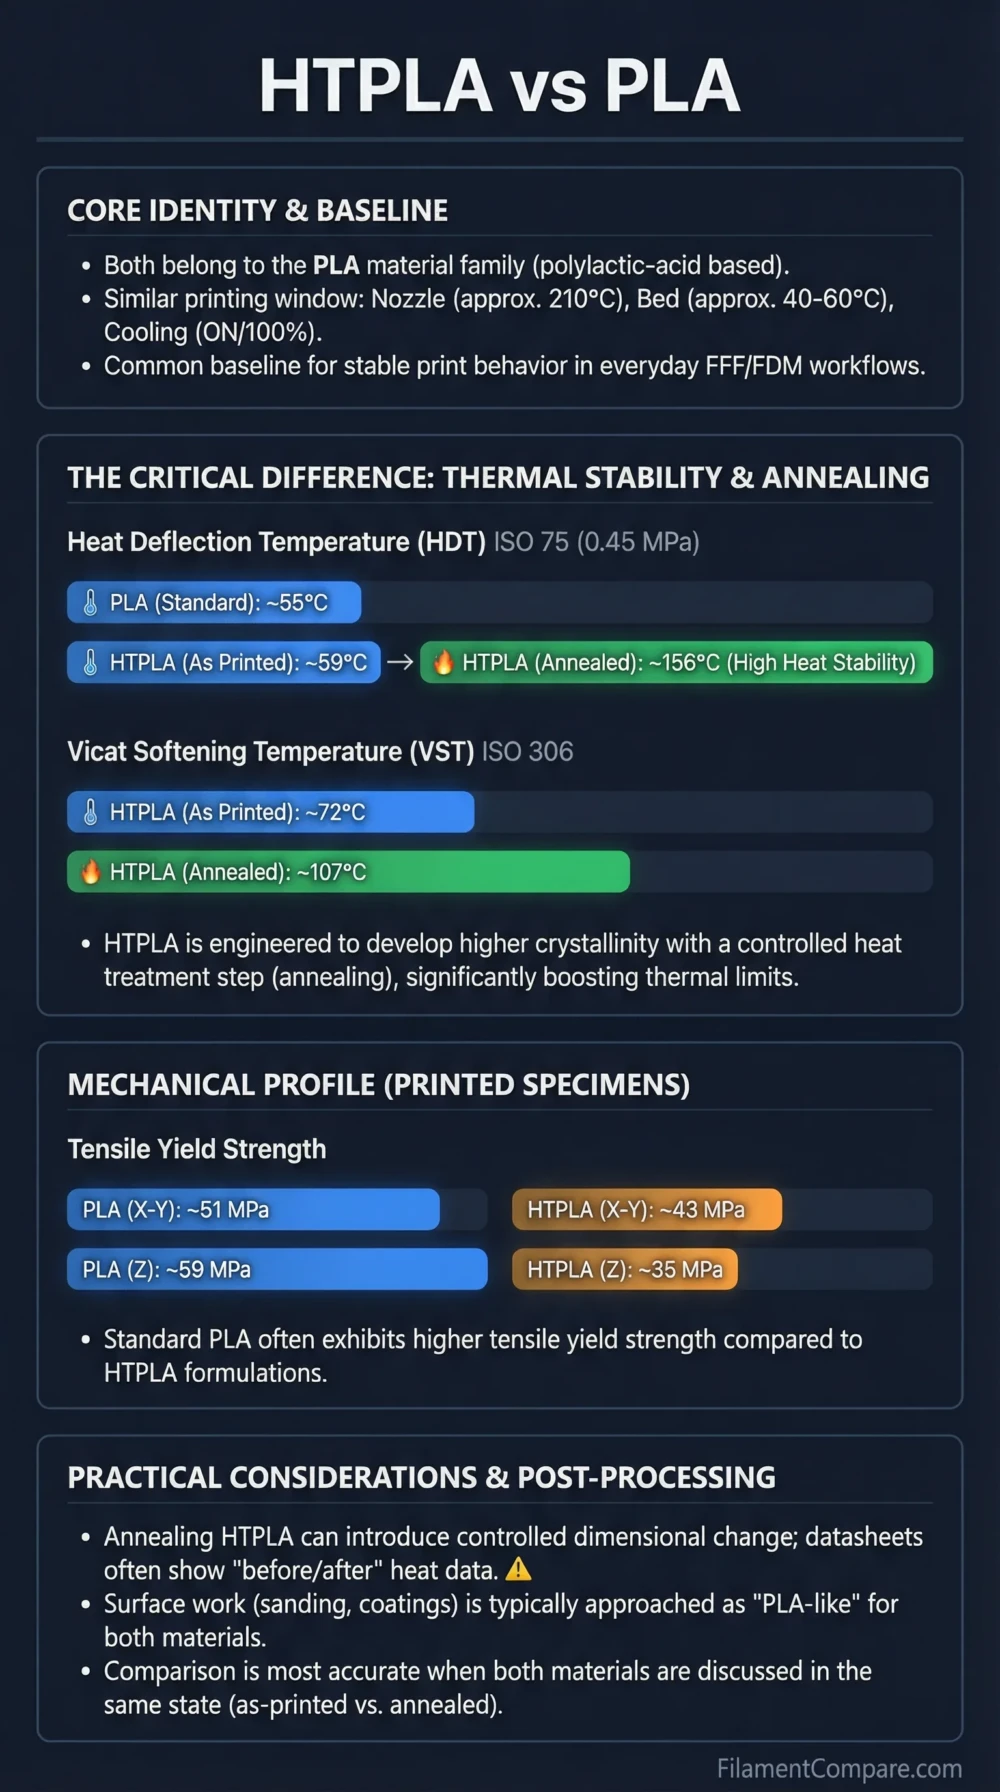Viewport: 1000px width, 1792px height.
Task: Click the Mechanical Profile section heading
Action: 378,1085
